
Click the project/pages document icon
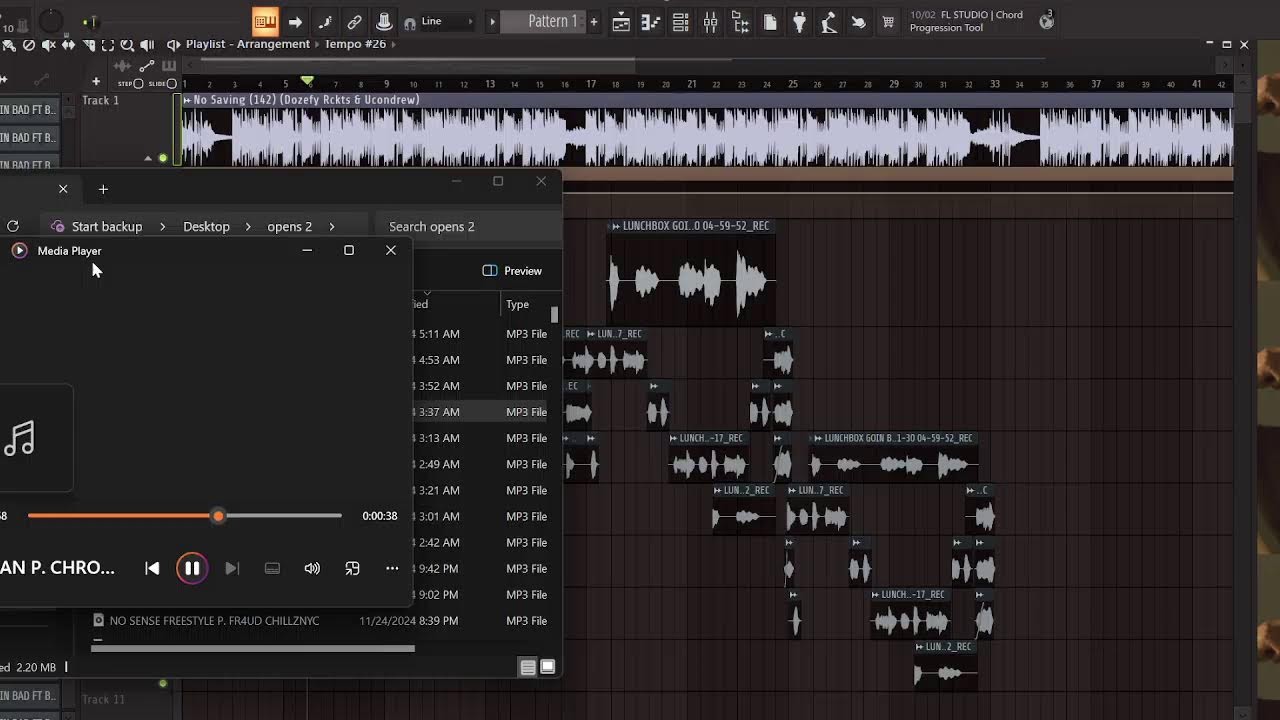pyautogui.click(x=771, y=21)
